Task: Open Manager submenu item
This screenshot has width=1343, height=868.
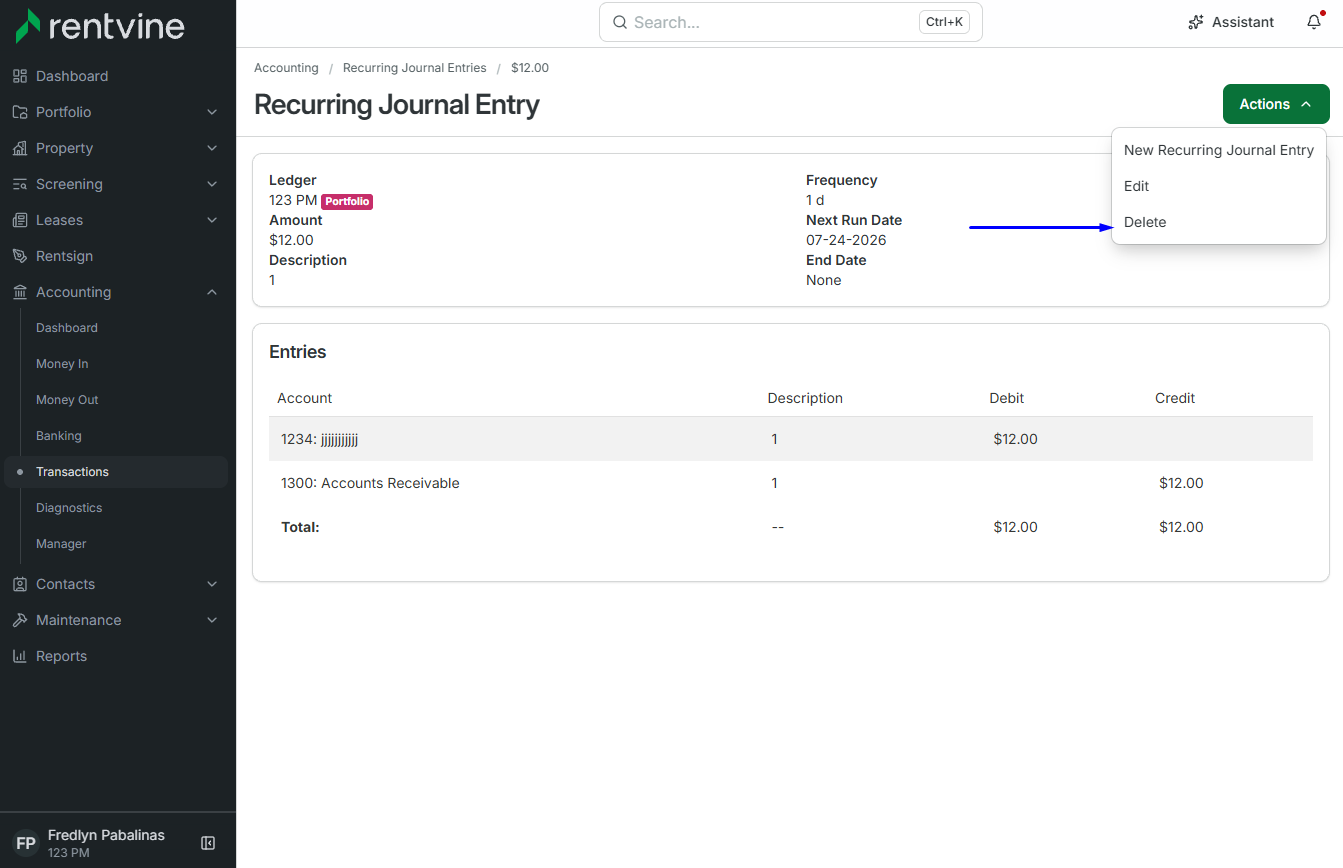Action: [61, 544]
